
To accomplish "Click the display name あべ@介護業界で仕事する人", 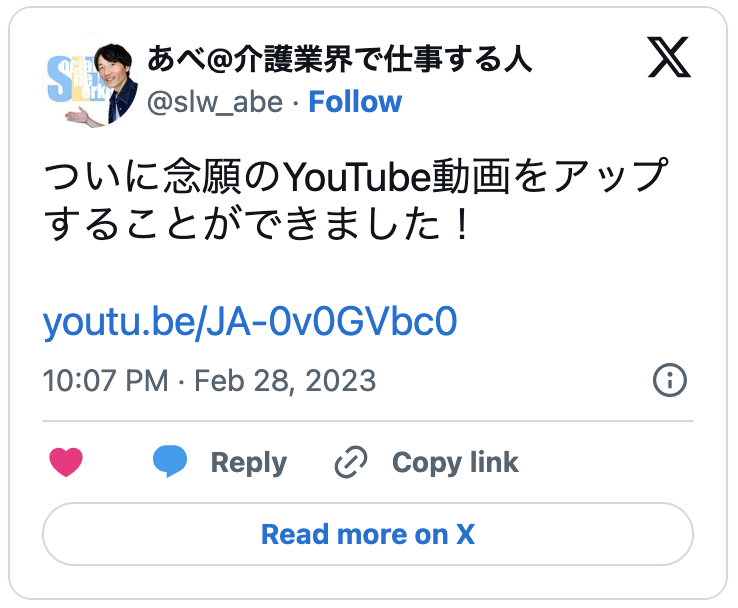I will click(340, 60).
